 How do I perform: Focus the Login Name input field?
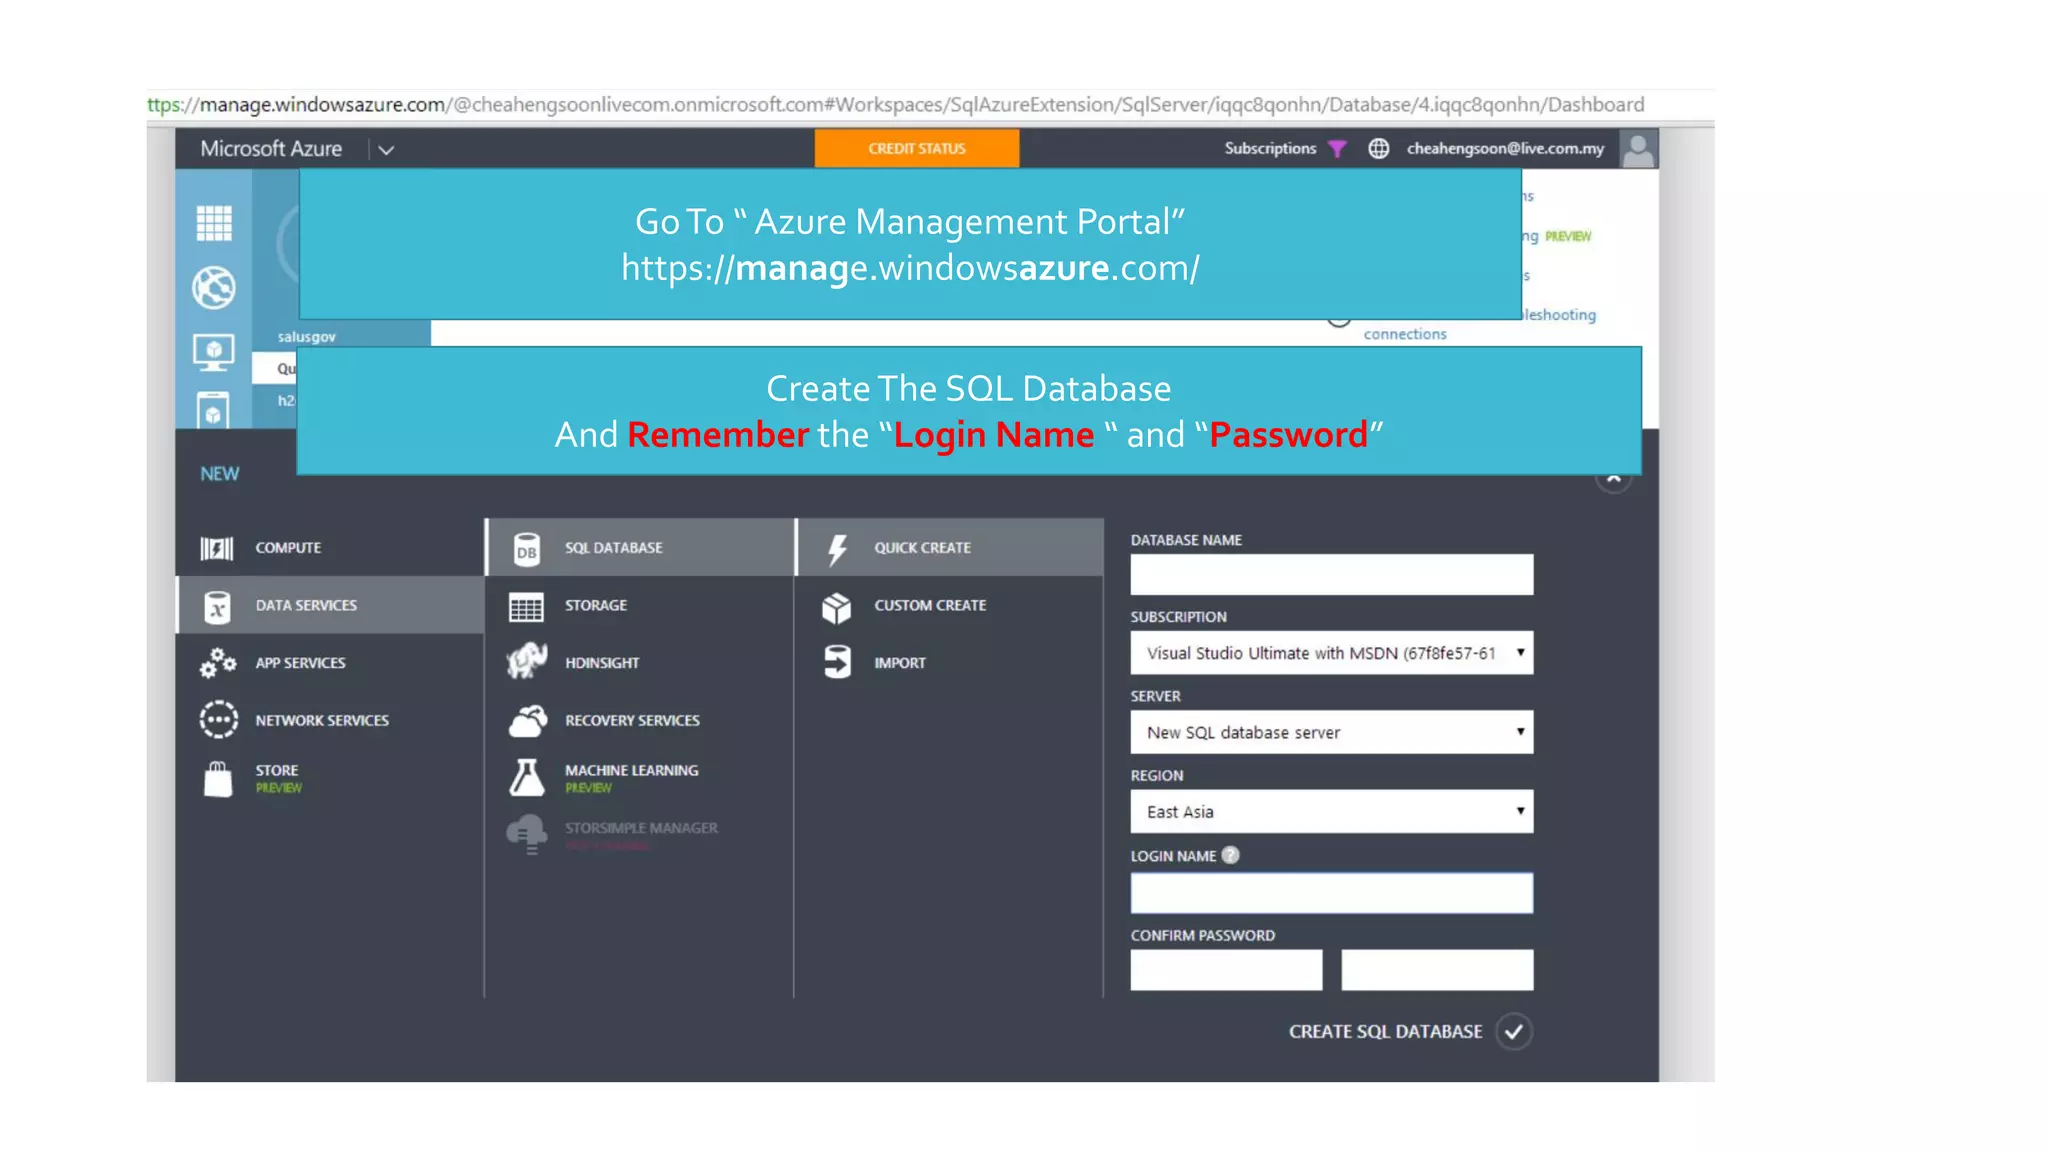click(1332, 893)
